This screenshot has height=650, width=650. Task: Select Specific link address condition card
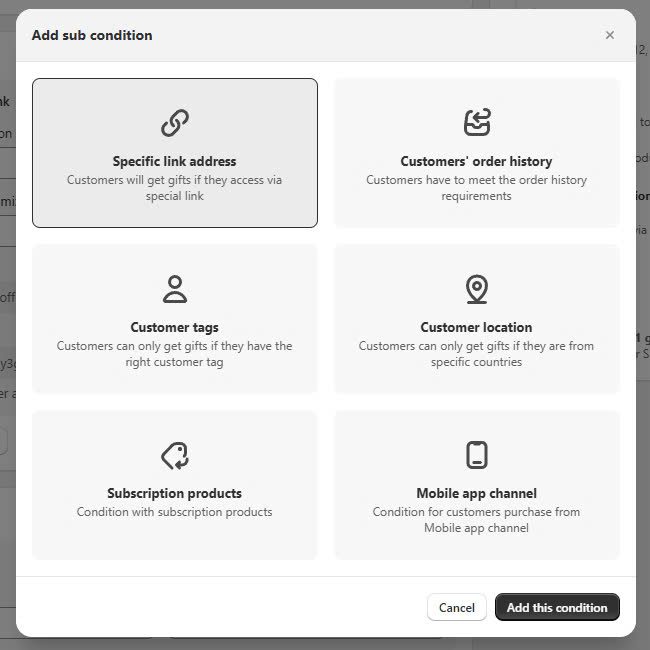tap(175, 153)
